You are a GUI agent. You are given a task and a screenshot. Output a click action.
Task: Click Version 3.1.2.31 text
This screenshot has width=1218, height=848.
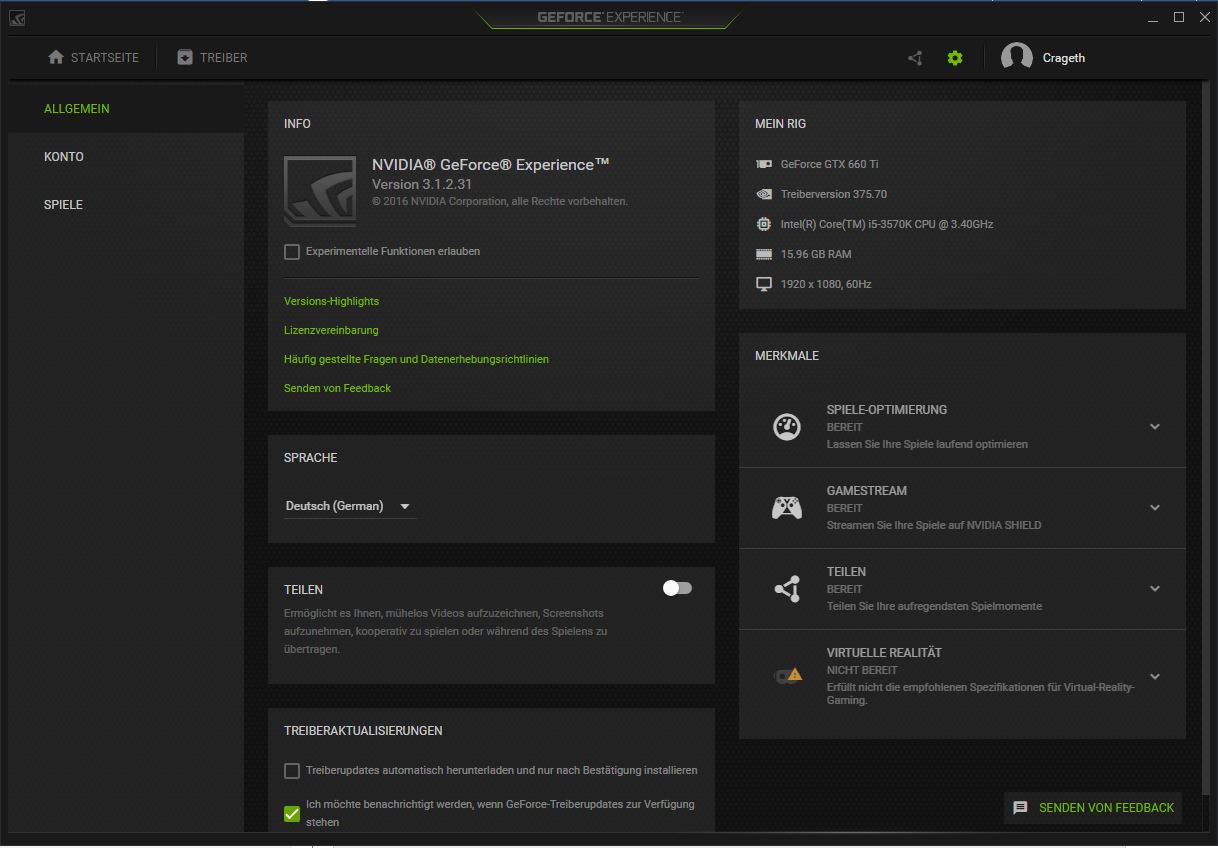coord(422,185)
